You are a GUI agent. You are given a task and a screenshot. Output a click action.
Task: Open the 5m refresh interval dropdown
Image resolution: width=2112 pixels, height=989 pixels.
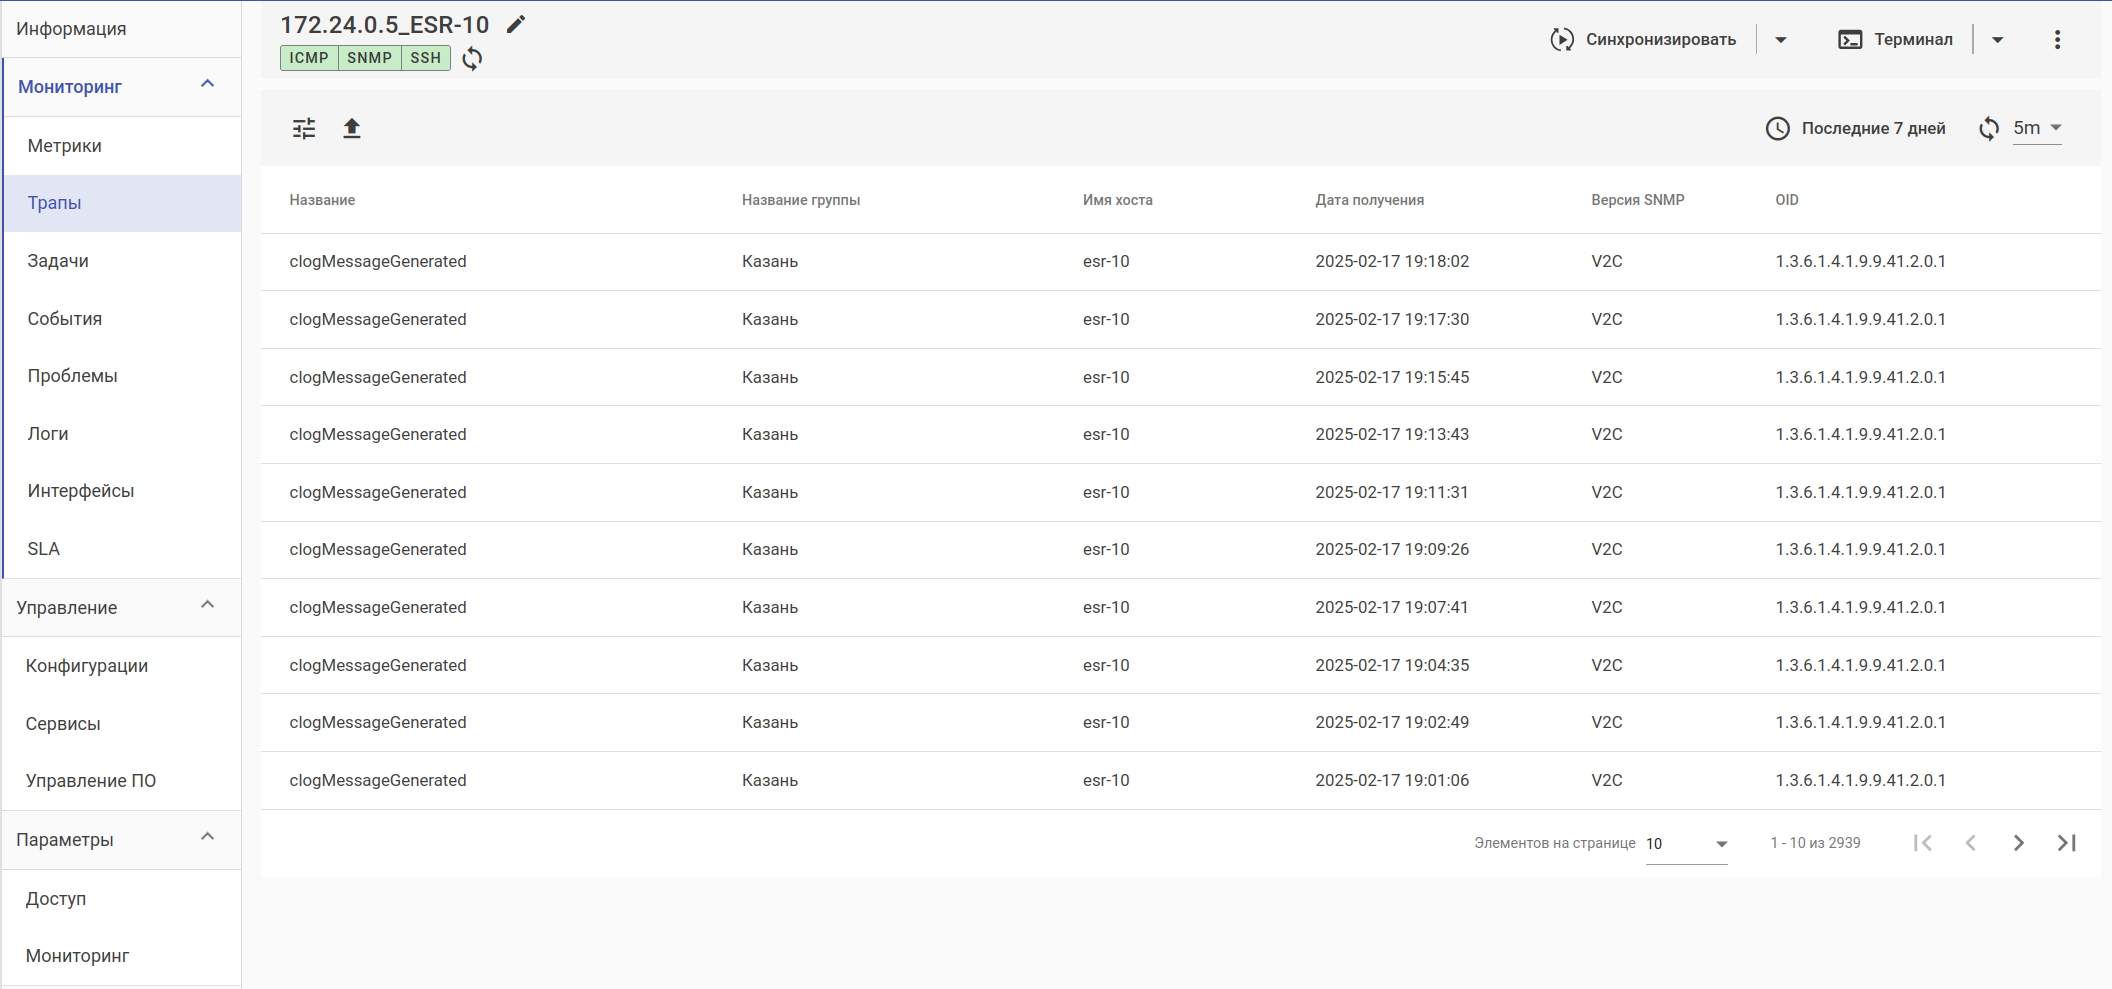tap(2038, 129)
